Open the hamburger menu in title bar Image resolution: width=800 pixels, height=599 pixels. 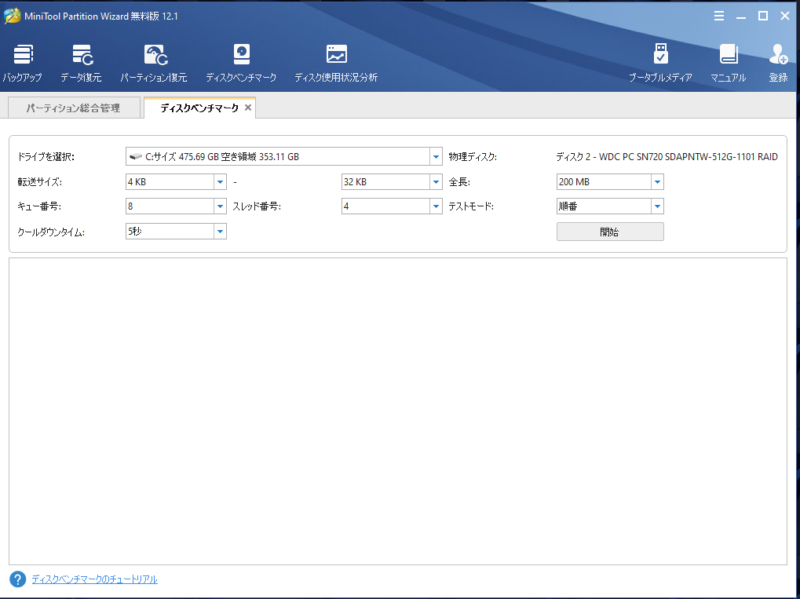[x=719, y=16]
